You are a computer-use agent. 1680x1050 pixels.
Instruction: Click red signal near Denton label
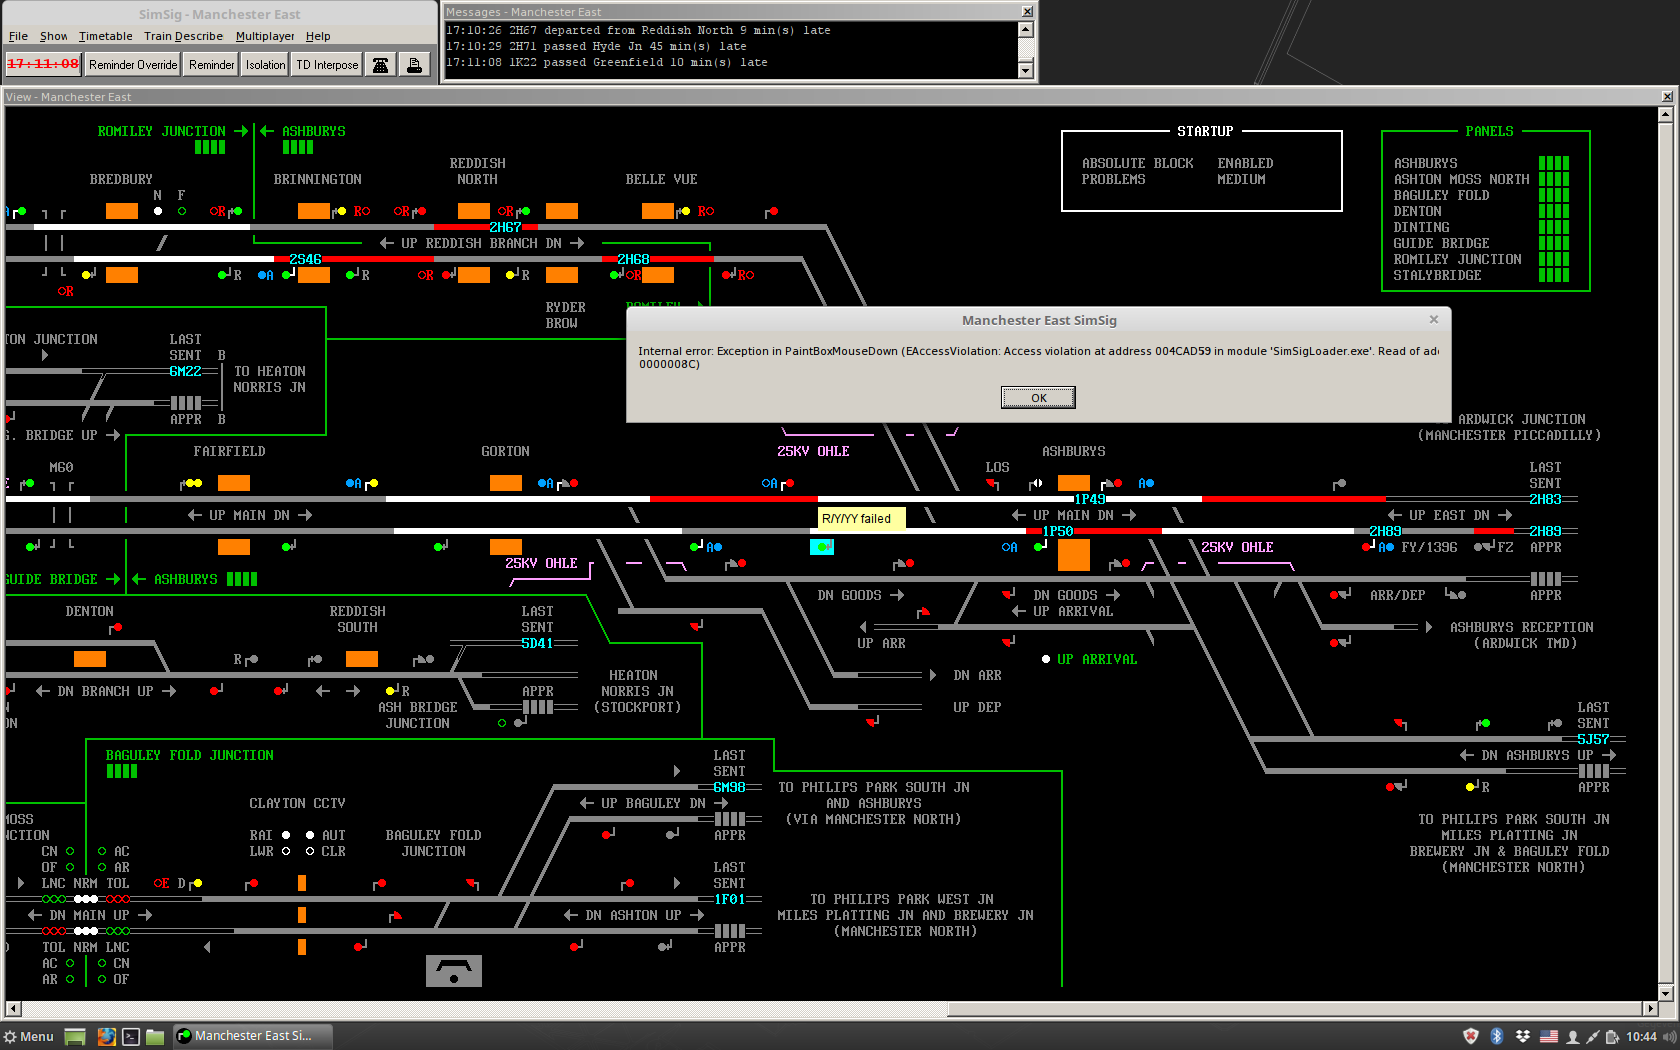pos(115,628)
